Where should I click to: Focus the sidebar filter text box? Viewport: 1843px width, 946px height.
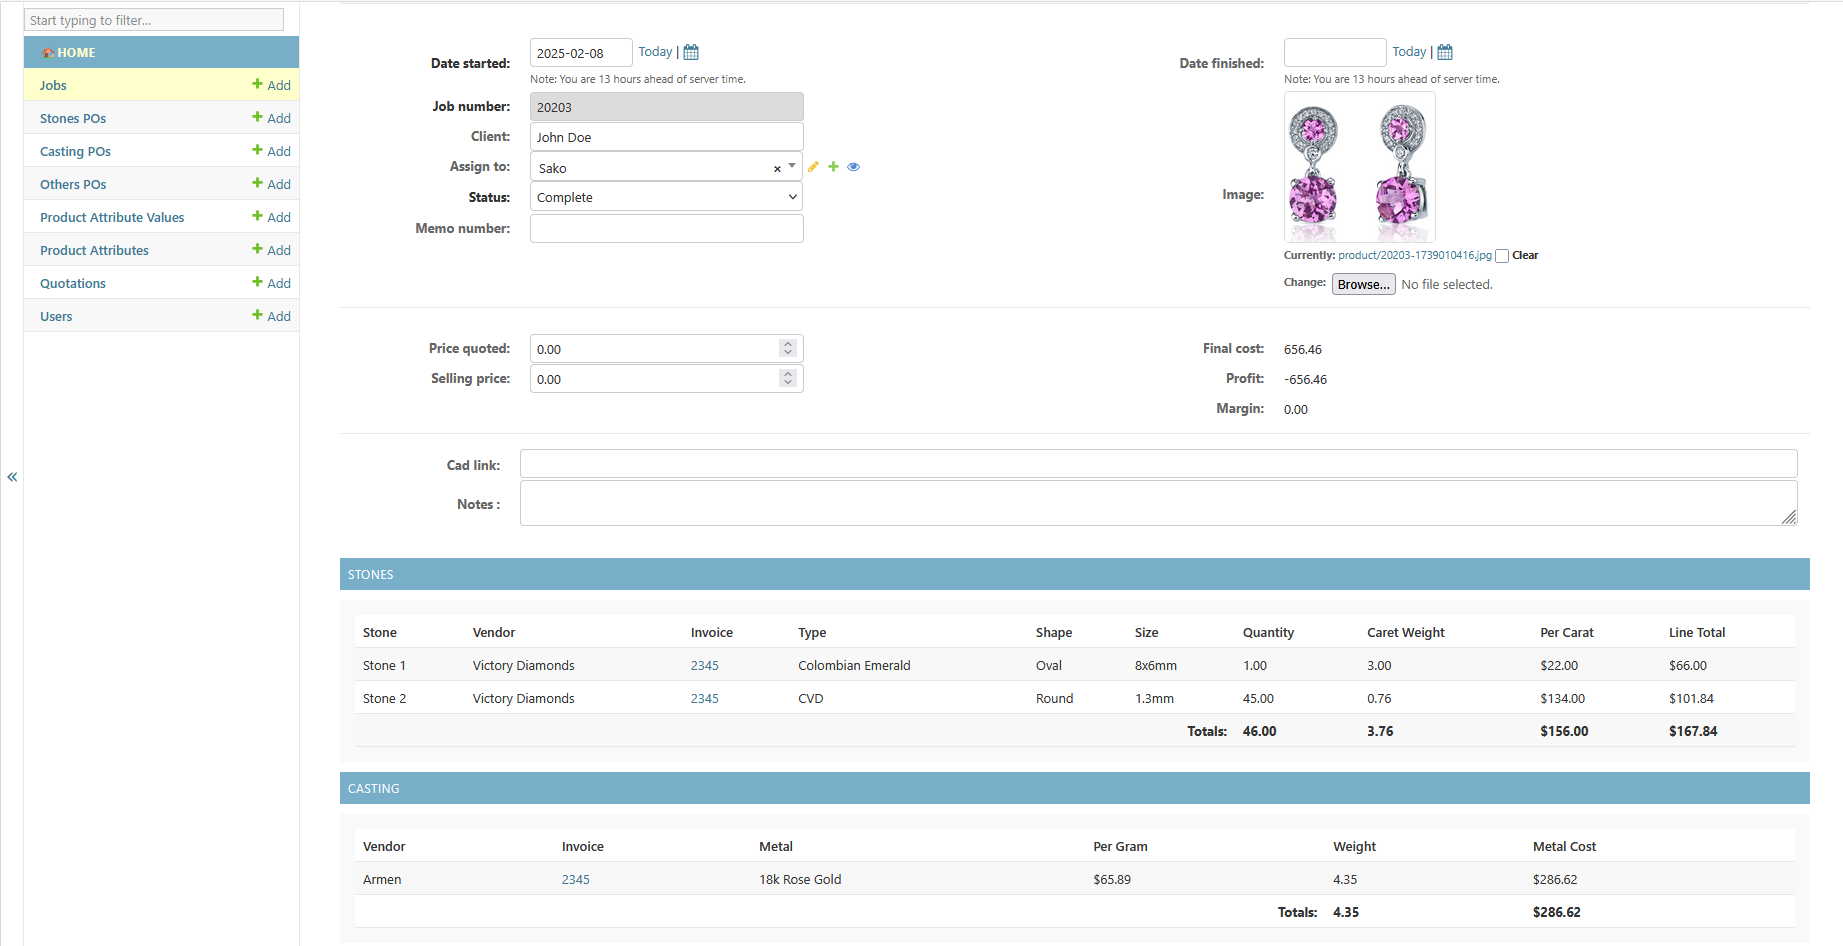click(x=154, y=20)
